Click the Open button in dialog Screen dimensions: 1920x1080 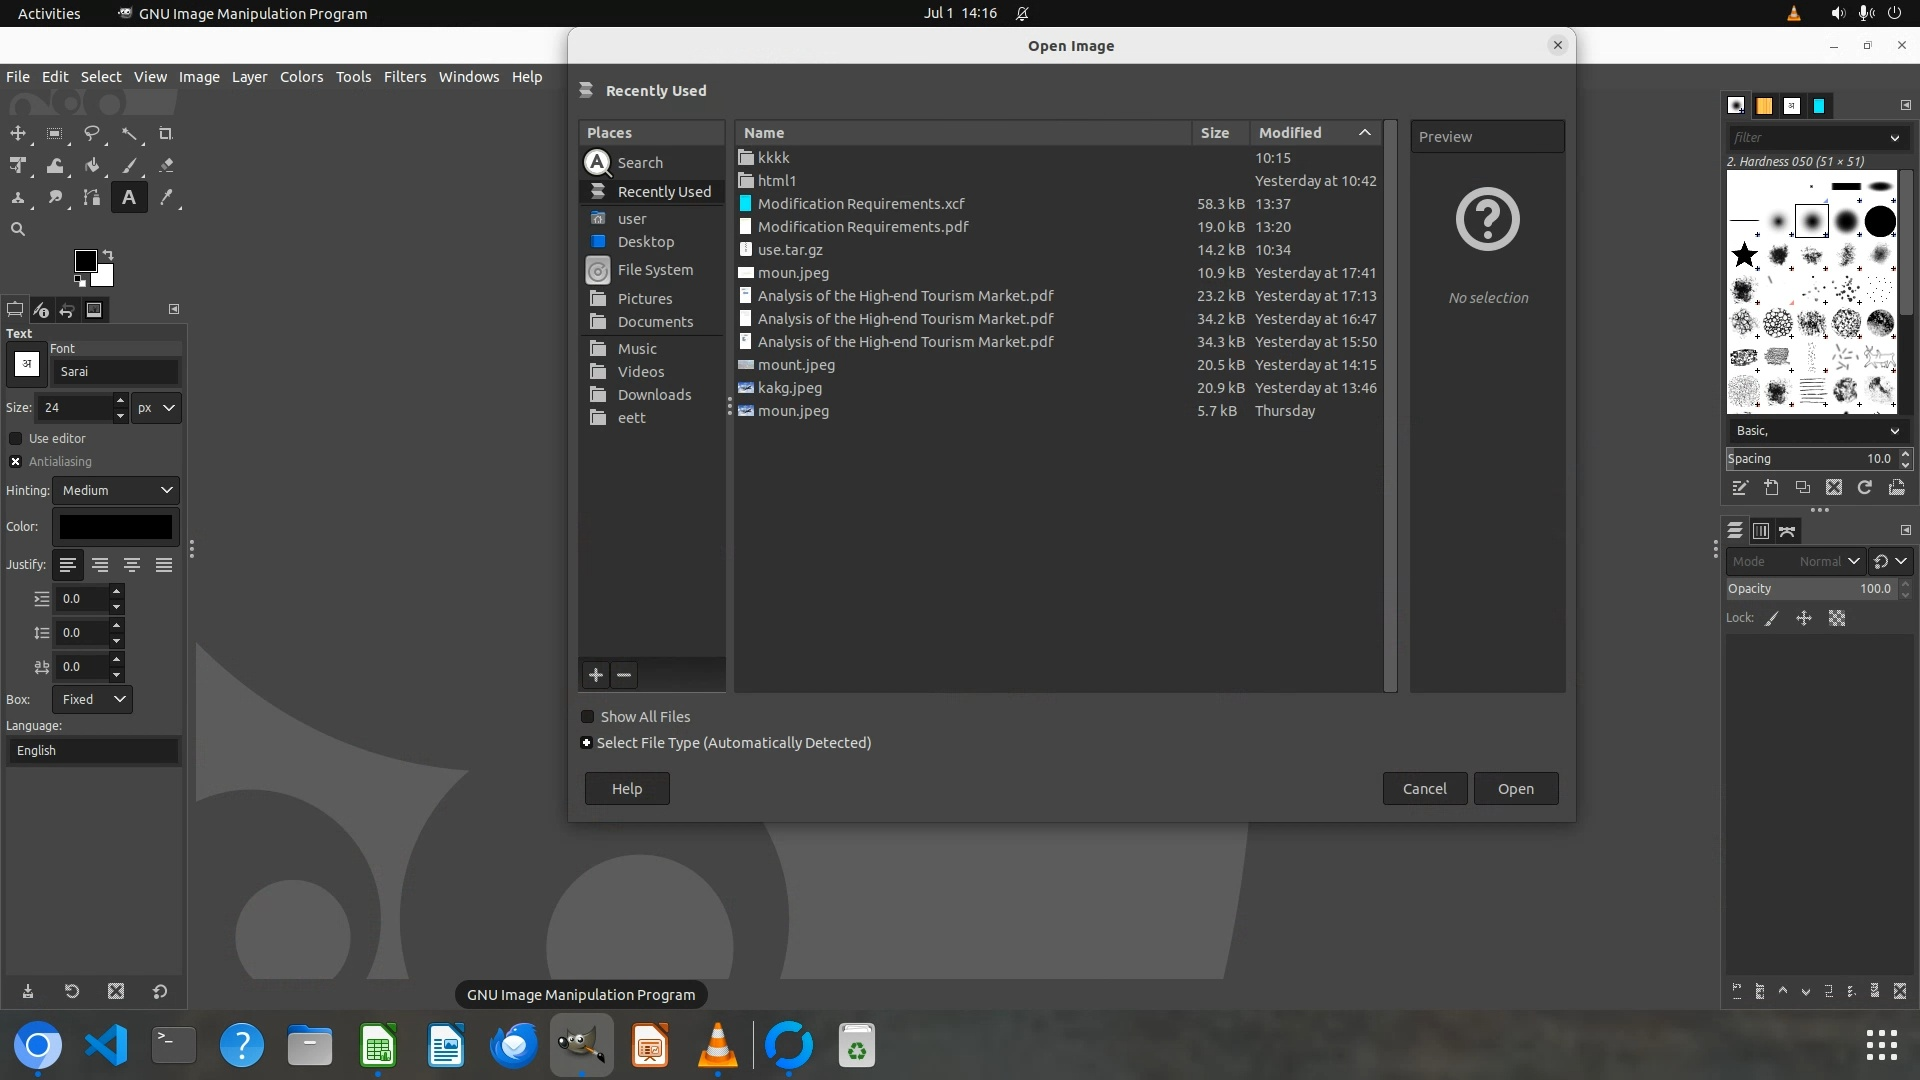(1515, 789)
